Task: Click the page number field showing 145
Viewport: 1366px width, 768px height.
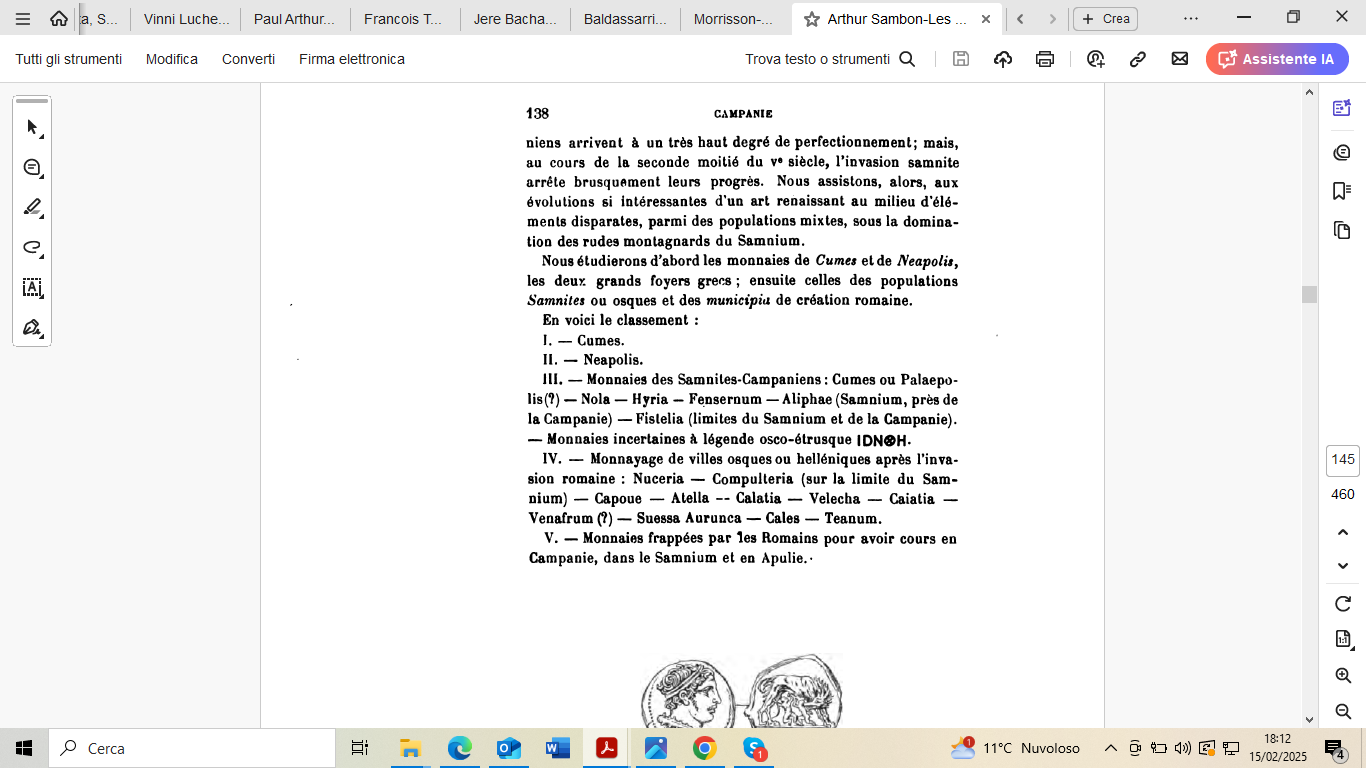Action: [1343, 460]
